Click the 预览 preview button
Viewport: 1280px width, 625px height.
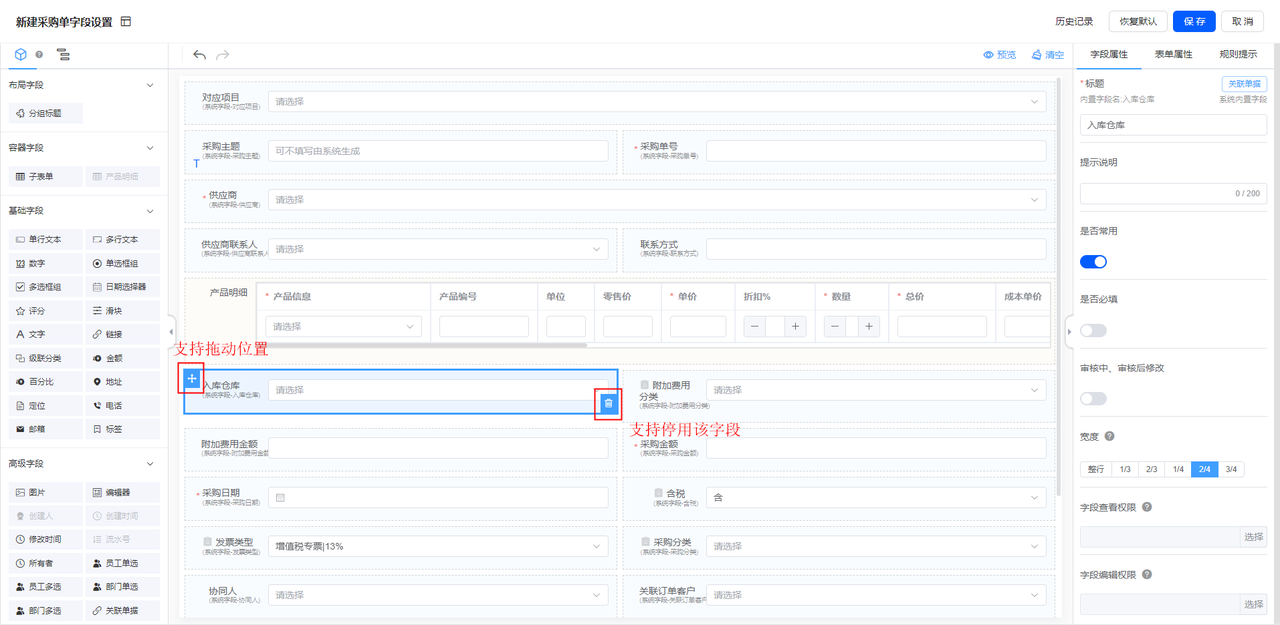999,55
